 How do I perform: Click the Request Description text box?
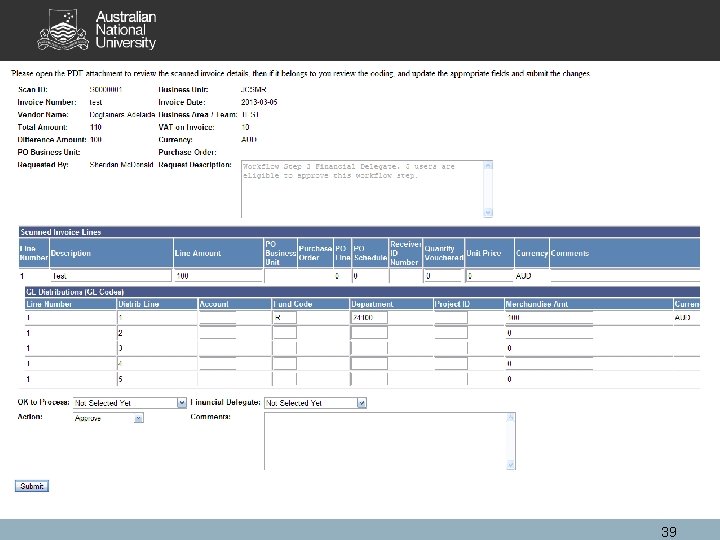click(367, 189)
